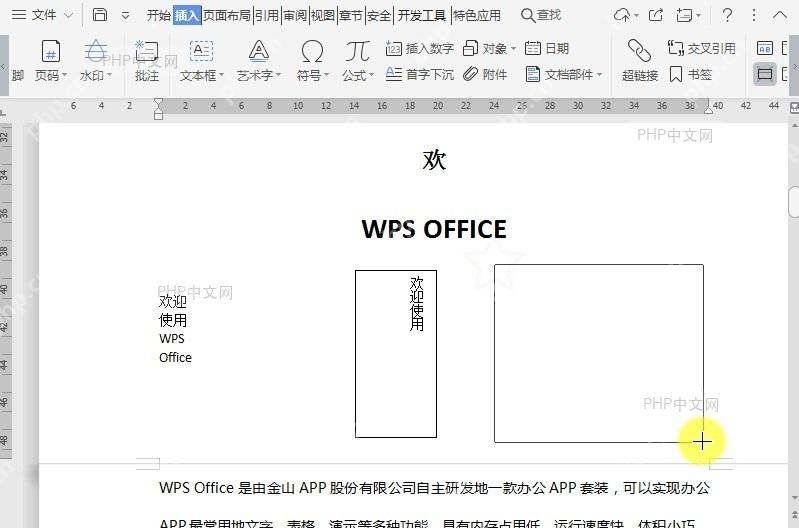Click the AB form field icon
799x528 pixels.
765,48
